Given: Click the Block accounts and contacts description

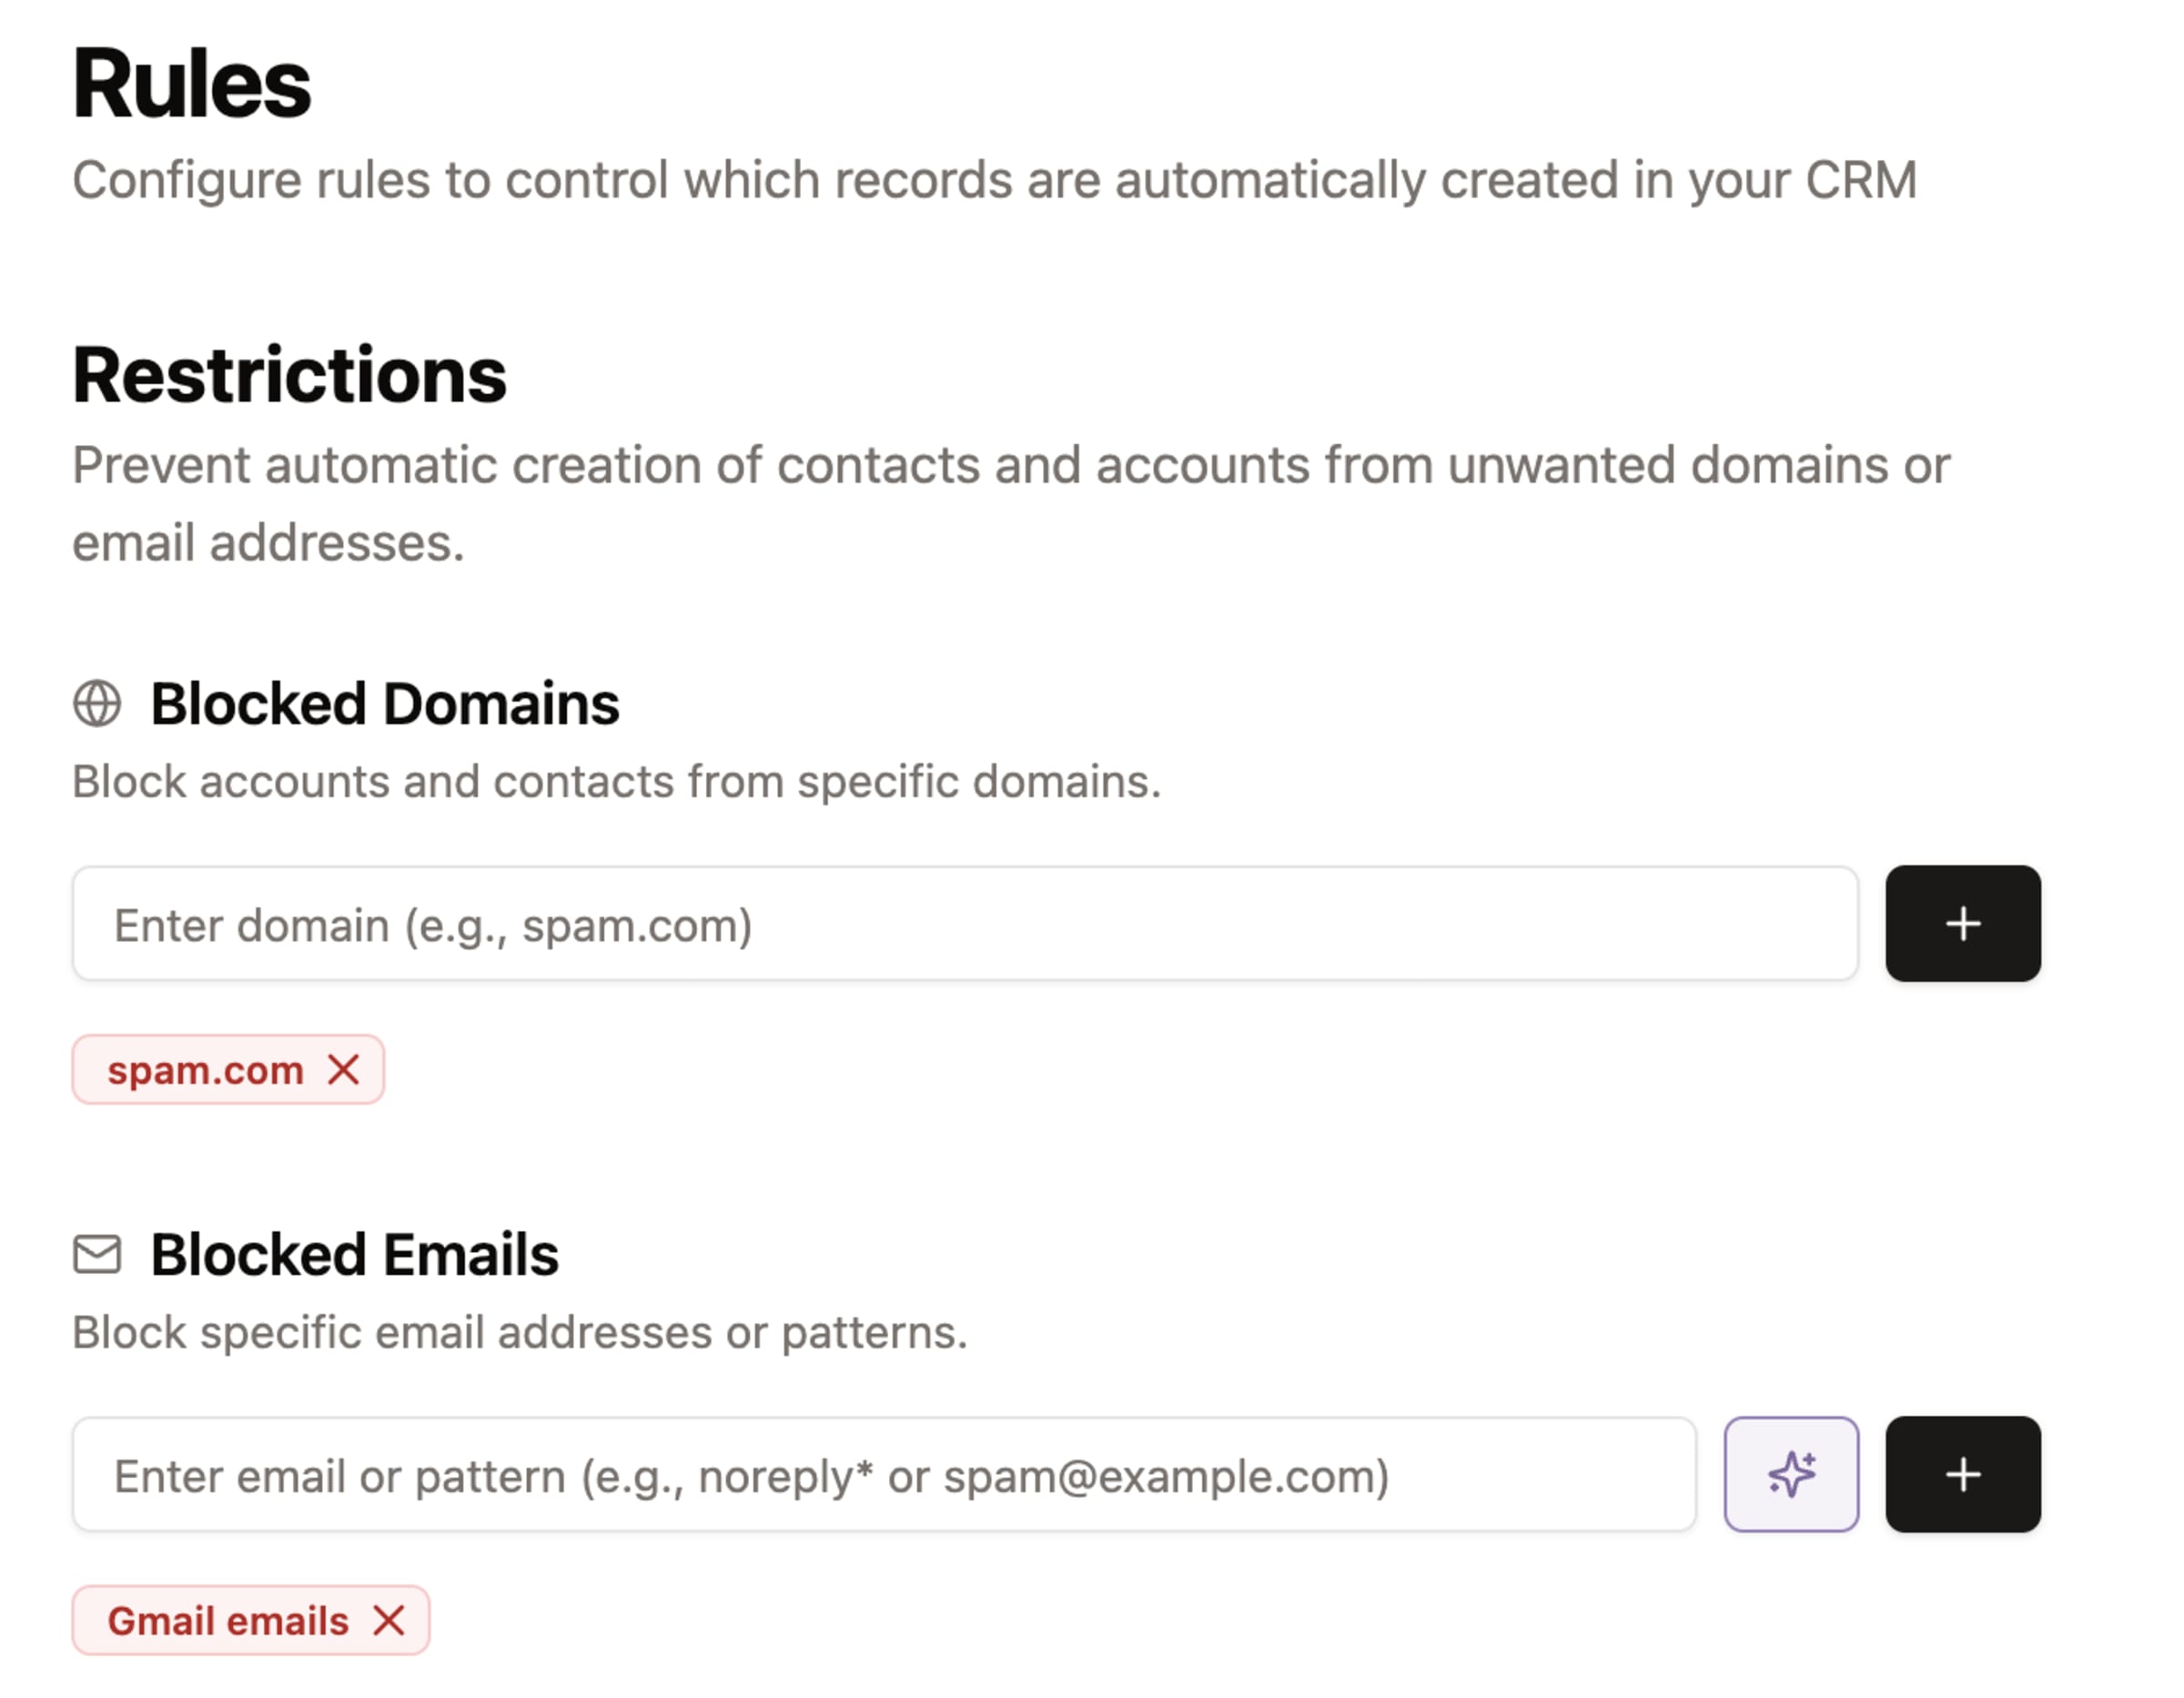Looking at the screenshot, I should coord(616,781).
